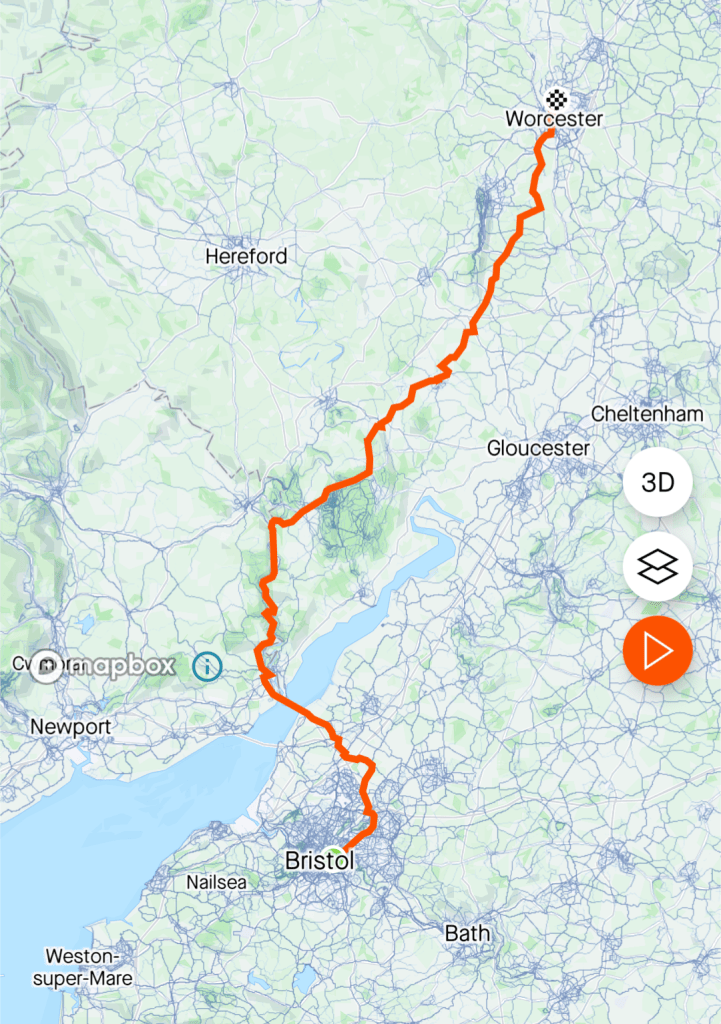Click the Weston-super-Mare label
The height and width of the screenshot is (1024, 721).
click(x=83, y=967)
